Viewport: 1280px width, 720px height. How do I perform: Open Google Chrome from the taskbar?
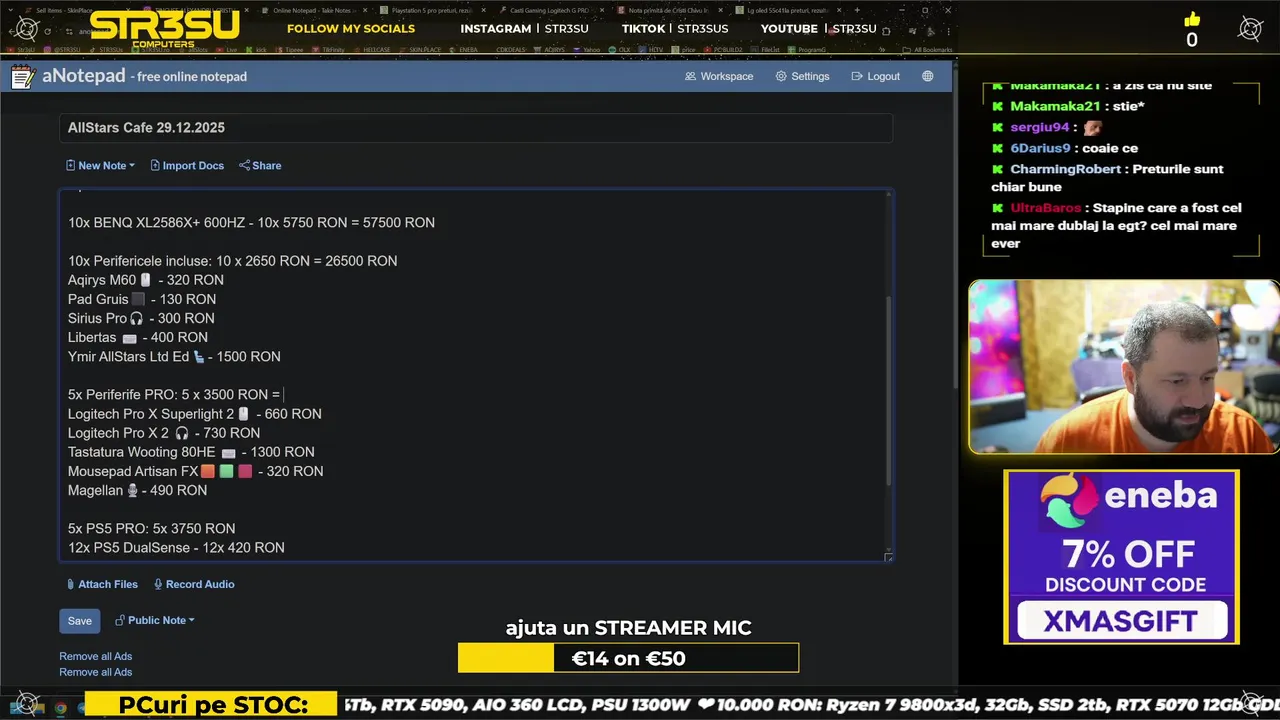60,708
